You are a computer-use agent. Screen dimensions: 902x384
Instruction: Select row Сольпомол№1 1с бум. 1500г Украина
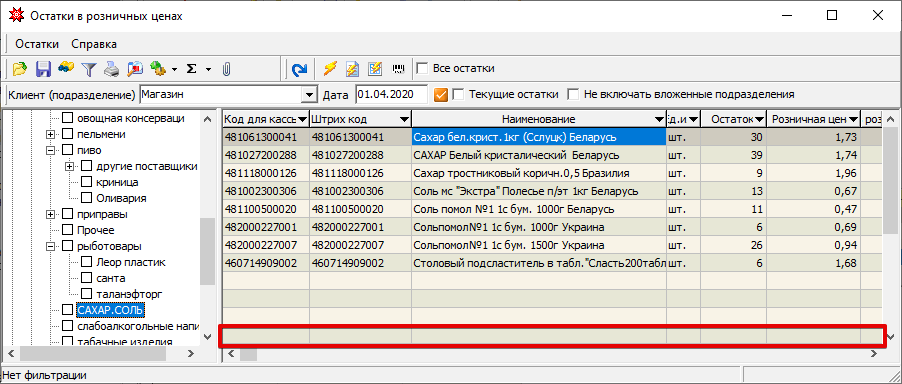(x=552, y=245)
